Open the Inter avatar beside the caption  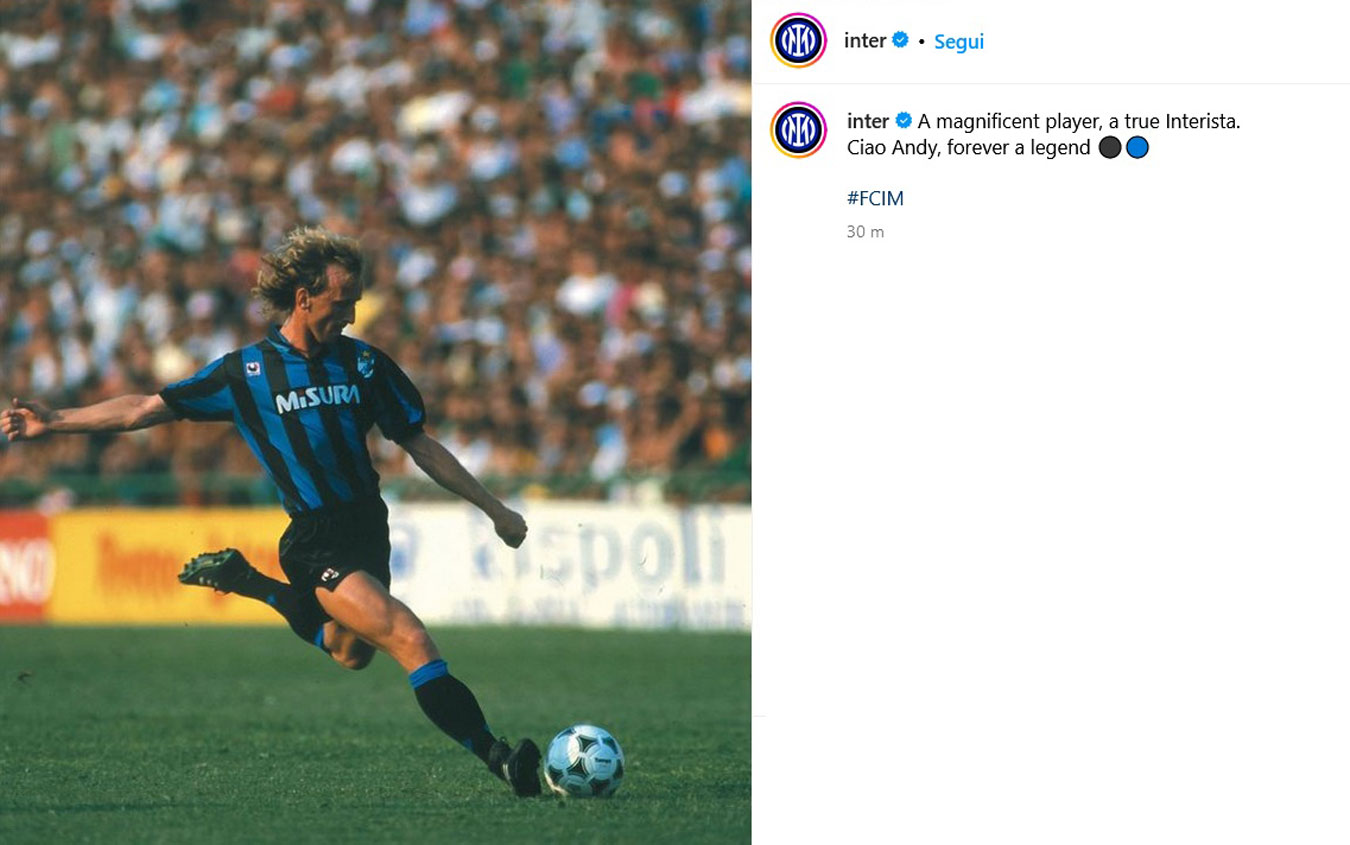click(x=798, y=130)
